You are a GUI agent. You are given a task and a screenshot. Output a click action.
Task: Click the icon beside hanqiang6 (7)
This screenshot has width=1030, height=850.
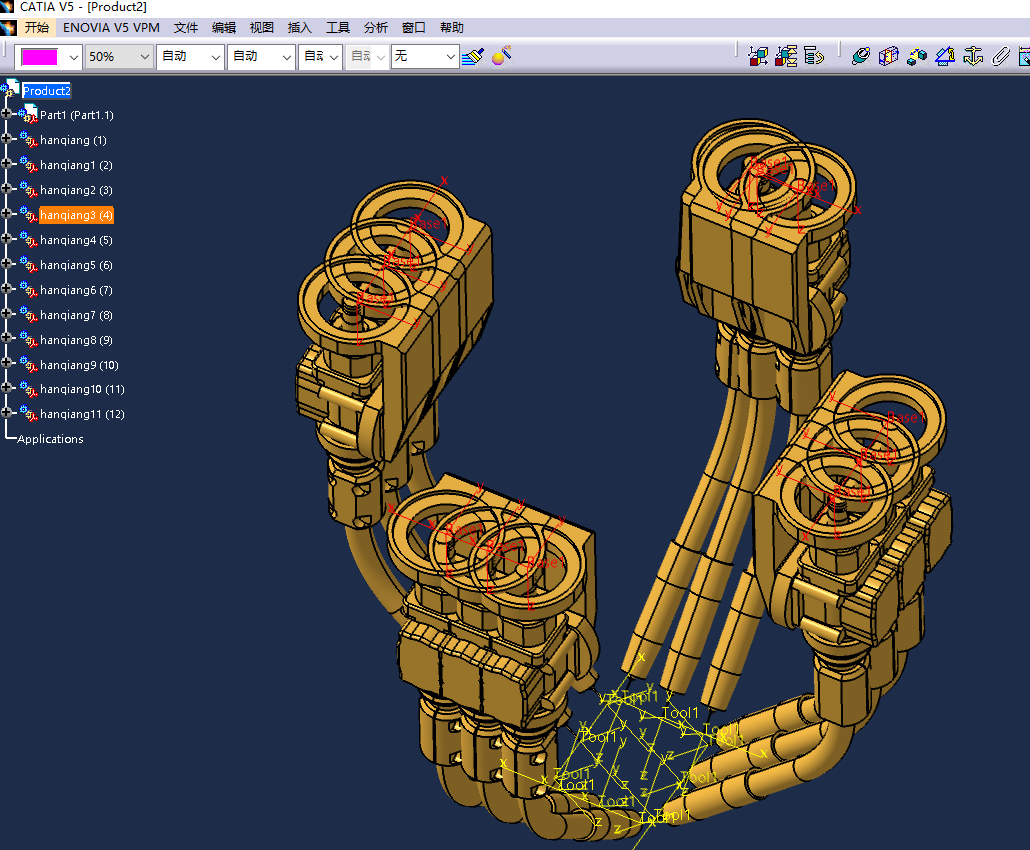click(28, 289)
